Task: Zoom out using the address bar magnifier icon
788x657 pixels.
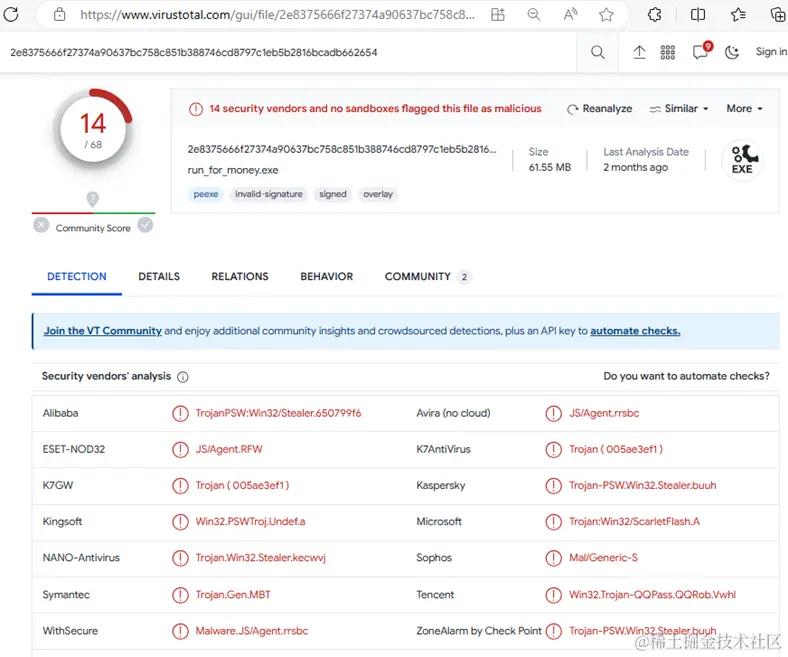Action: pyautogui.click(x=534, y=15)
